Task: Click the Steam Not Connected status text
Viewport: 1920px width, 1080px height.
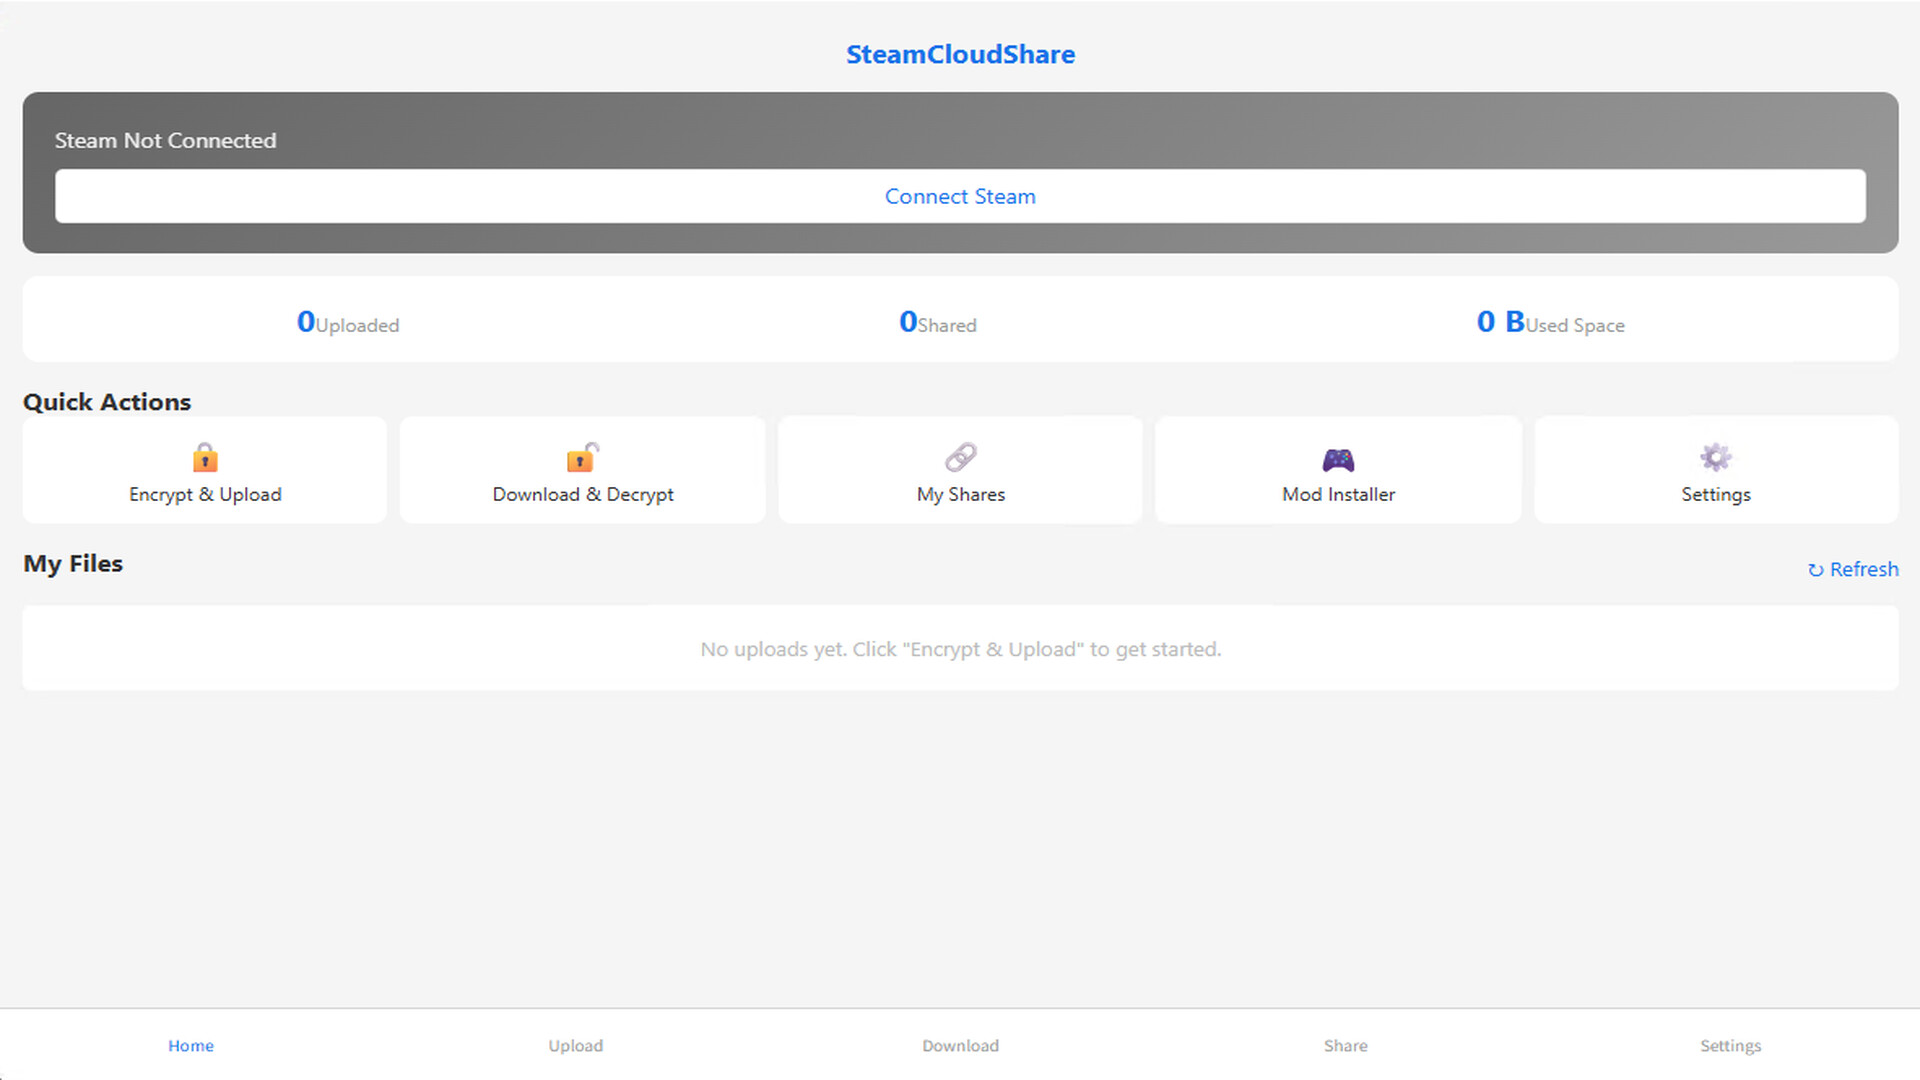Action: point(165,140)
